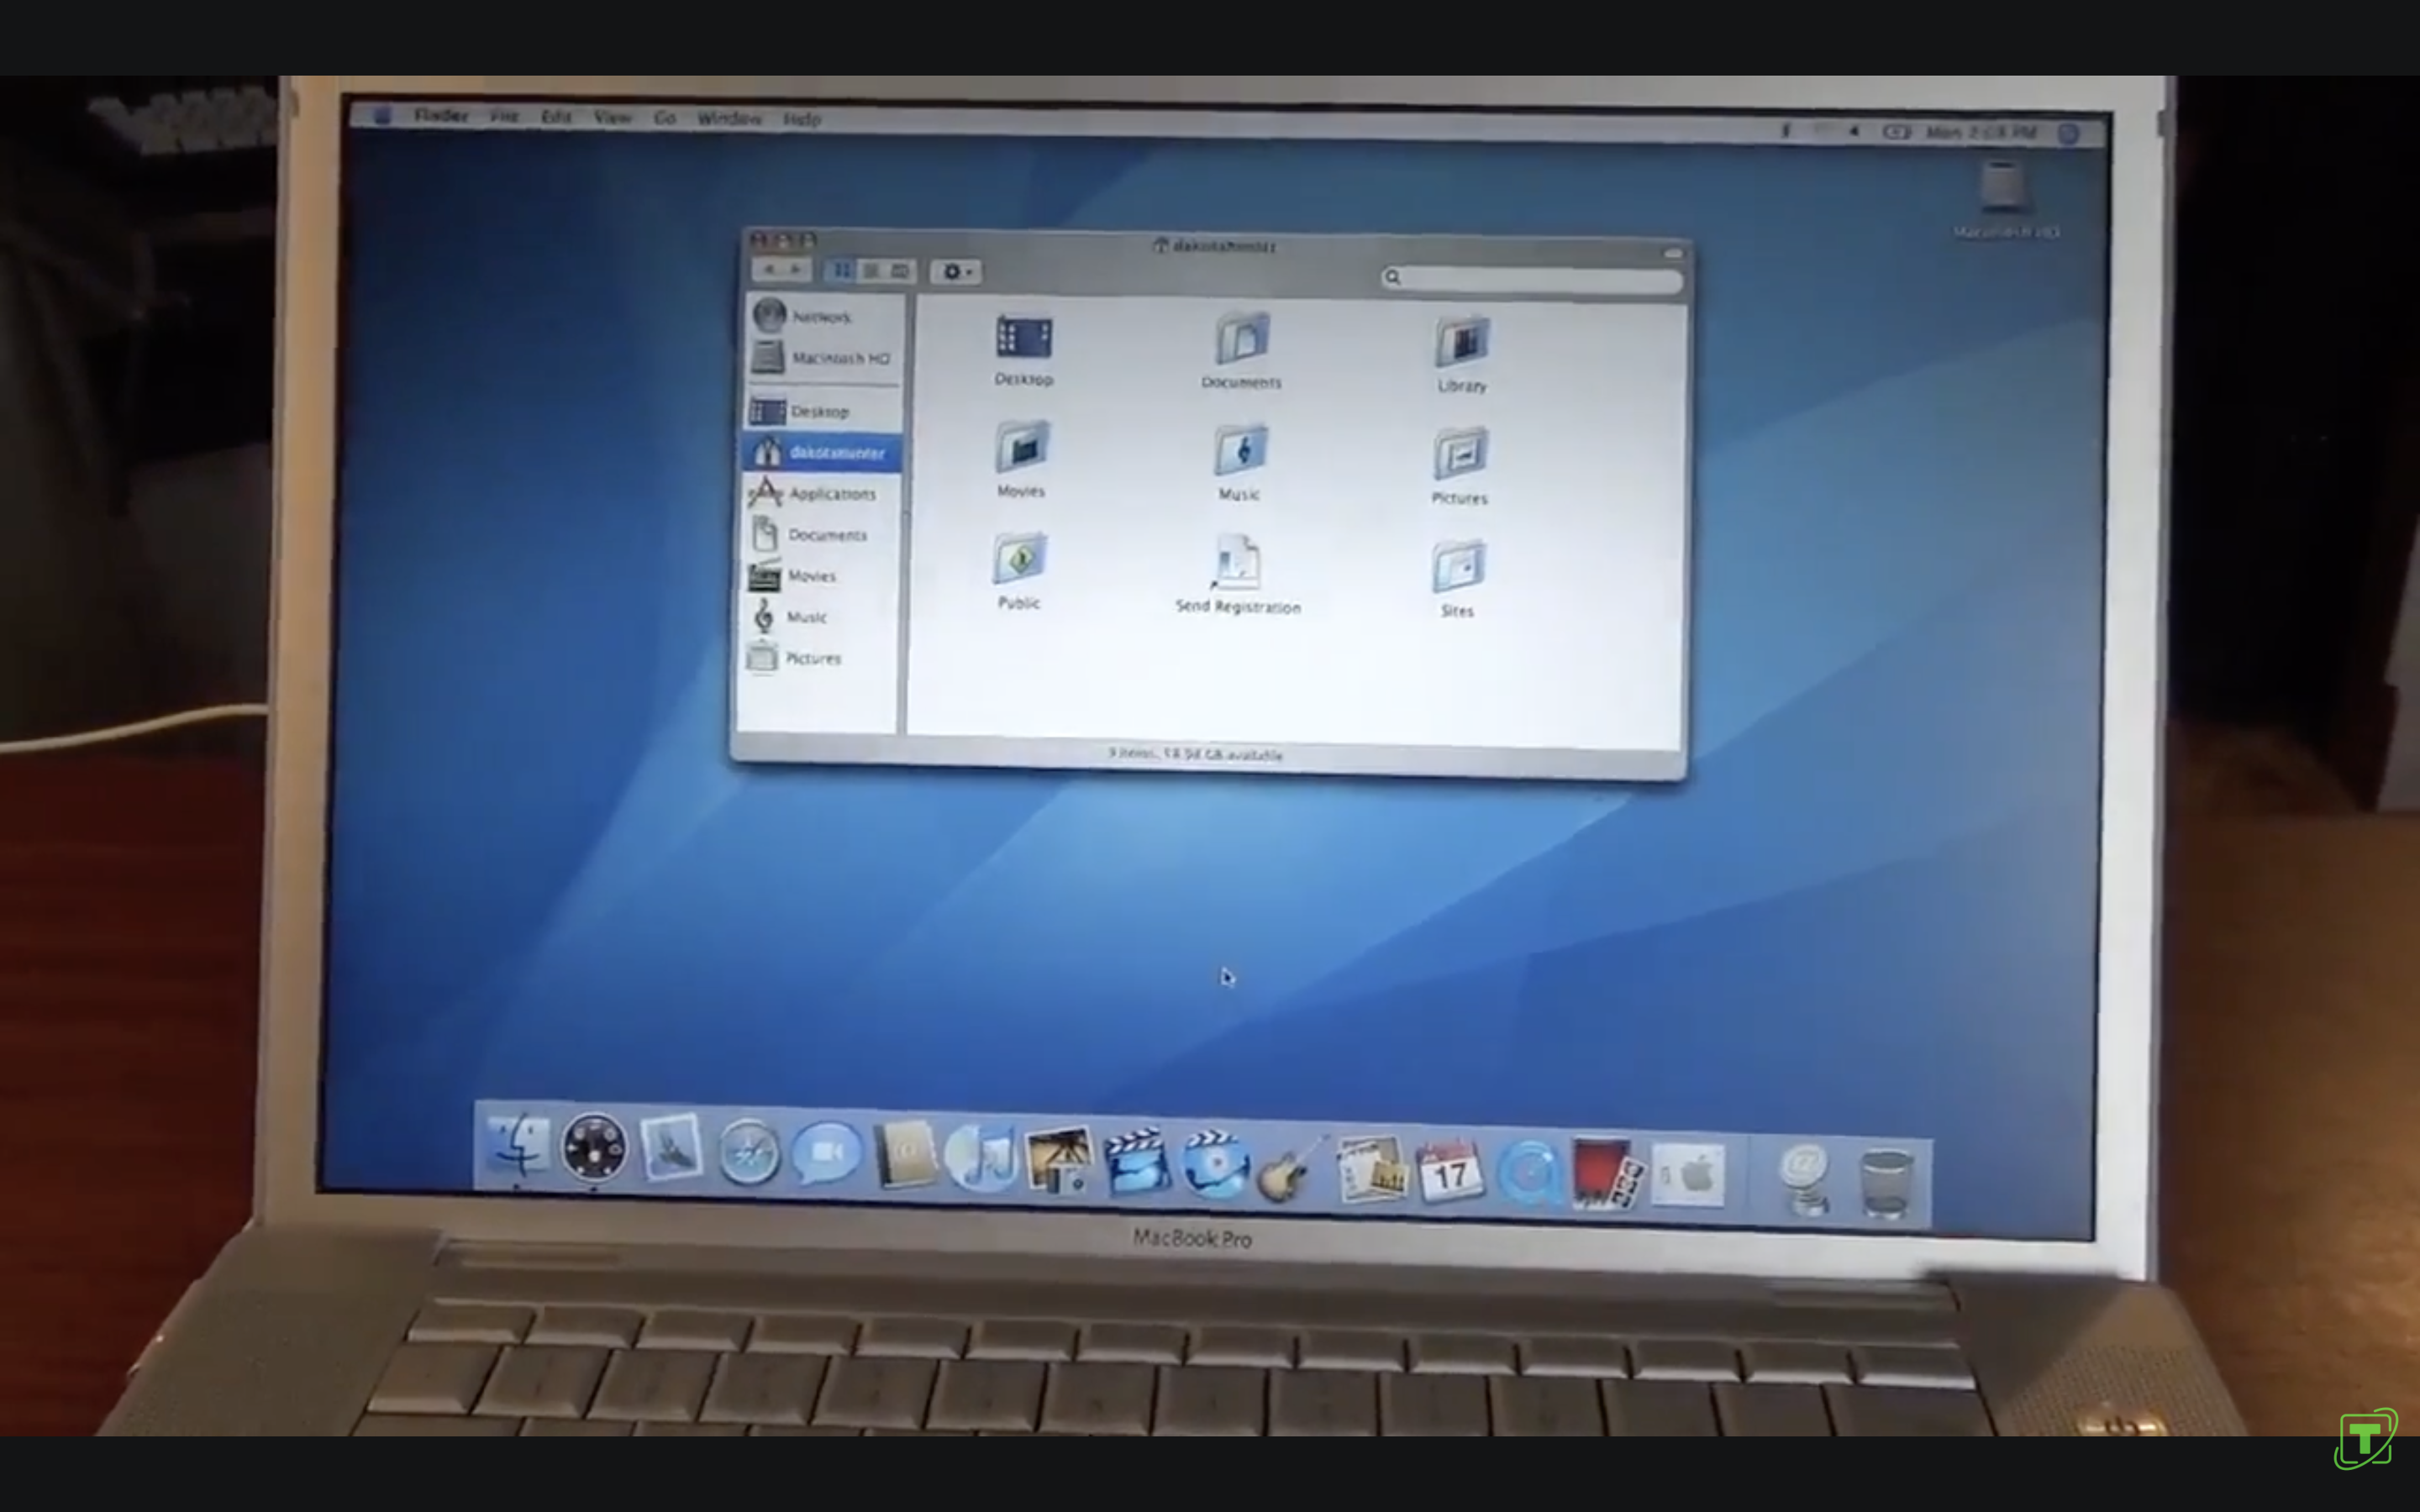Go back with the toolbar back arrow

[768, 269]
